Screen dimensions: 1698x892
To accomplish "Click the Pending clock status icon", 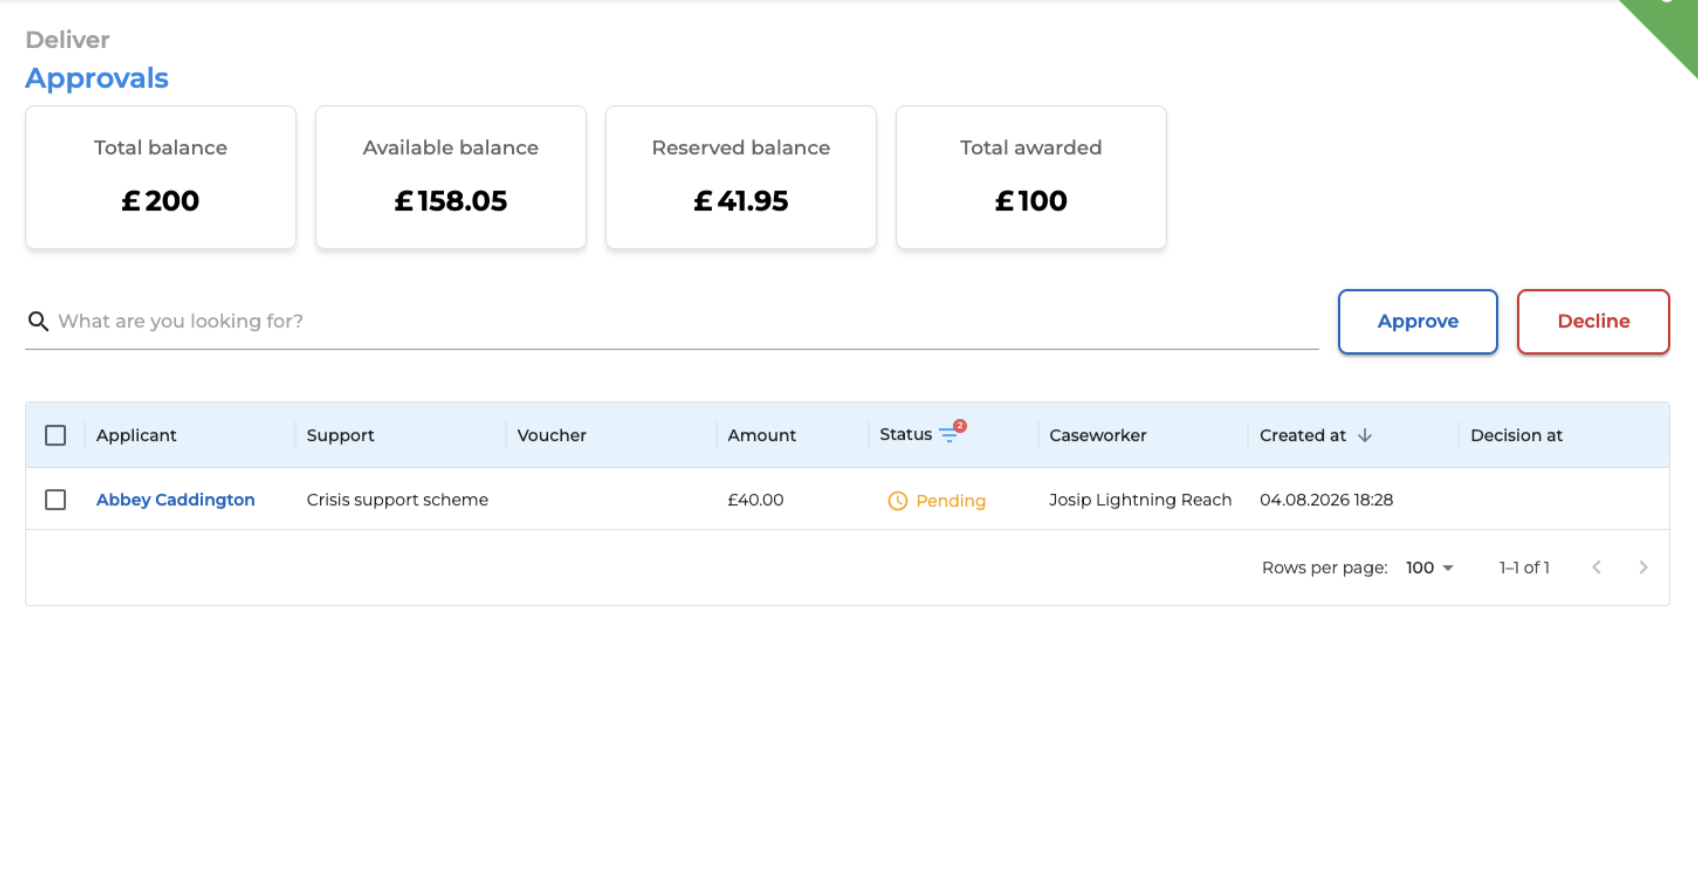I will coord(898,501).
